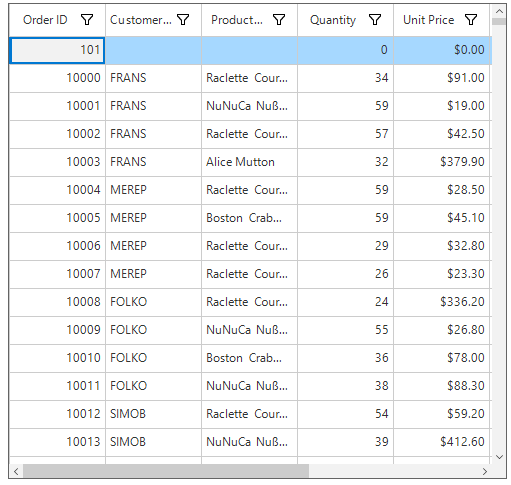Image resolution: width=511 pixels, height=485 pixels.
Task: Select the $28.50 unit price cell
Action: (441, 190)
